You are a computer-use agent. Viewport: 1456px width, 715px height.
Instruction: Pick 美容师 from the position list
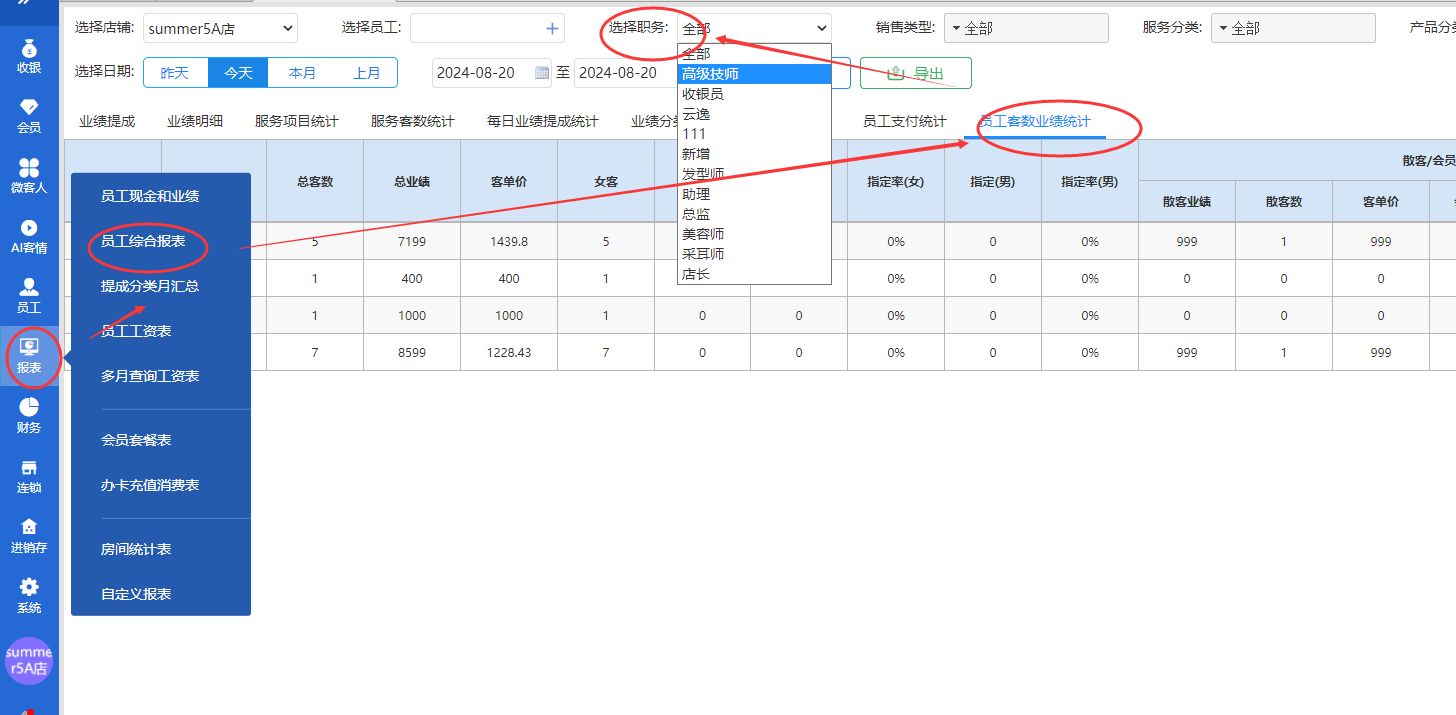[x=754, y=234]
